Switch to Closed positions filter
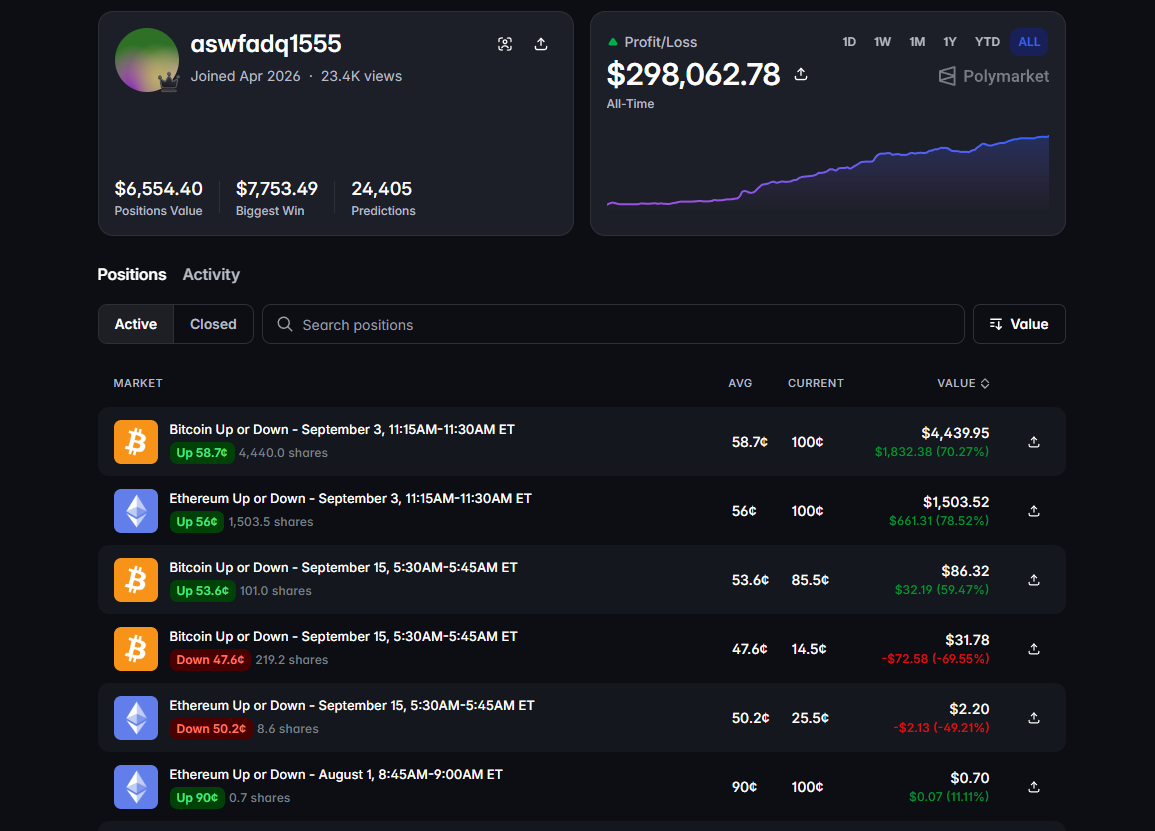Viewport: 1155px width, 831px height. [213, 324]
